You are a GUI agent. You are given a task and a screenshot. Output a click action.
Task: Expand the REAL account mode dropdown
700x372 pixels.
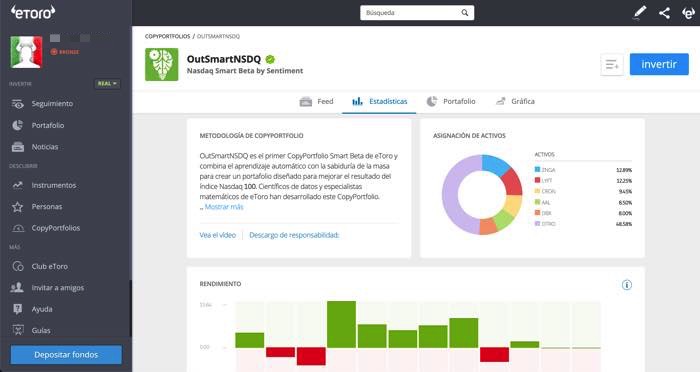click(x=107, y=84)
